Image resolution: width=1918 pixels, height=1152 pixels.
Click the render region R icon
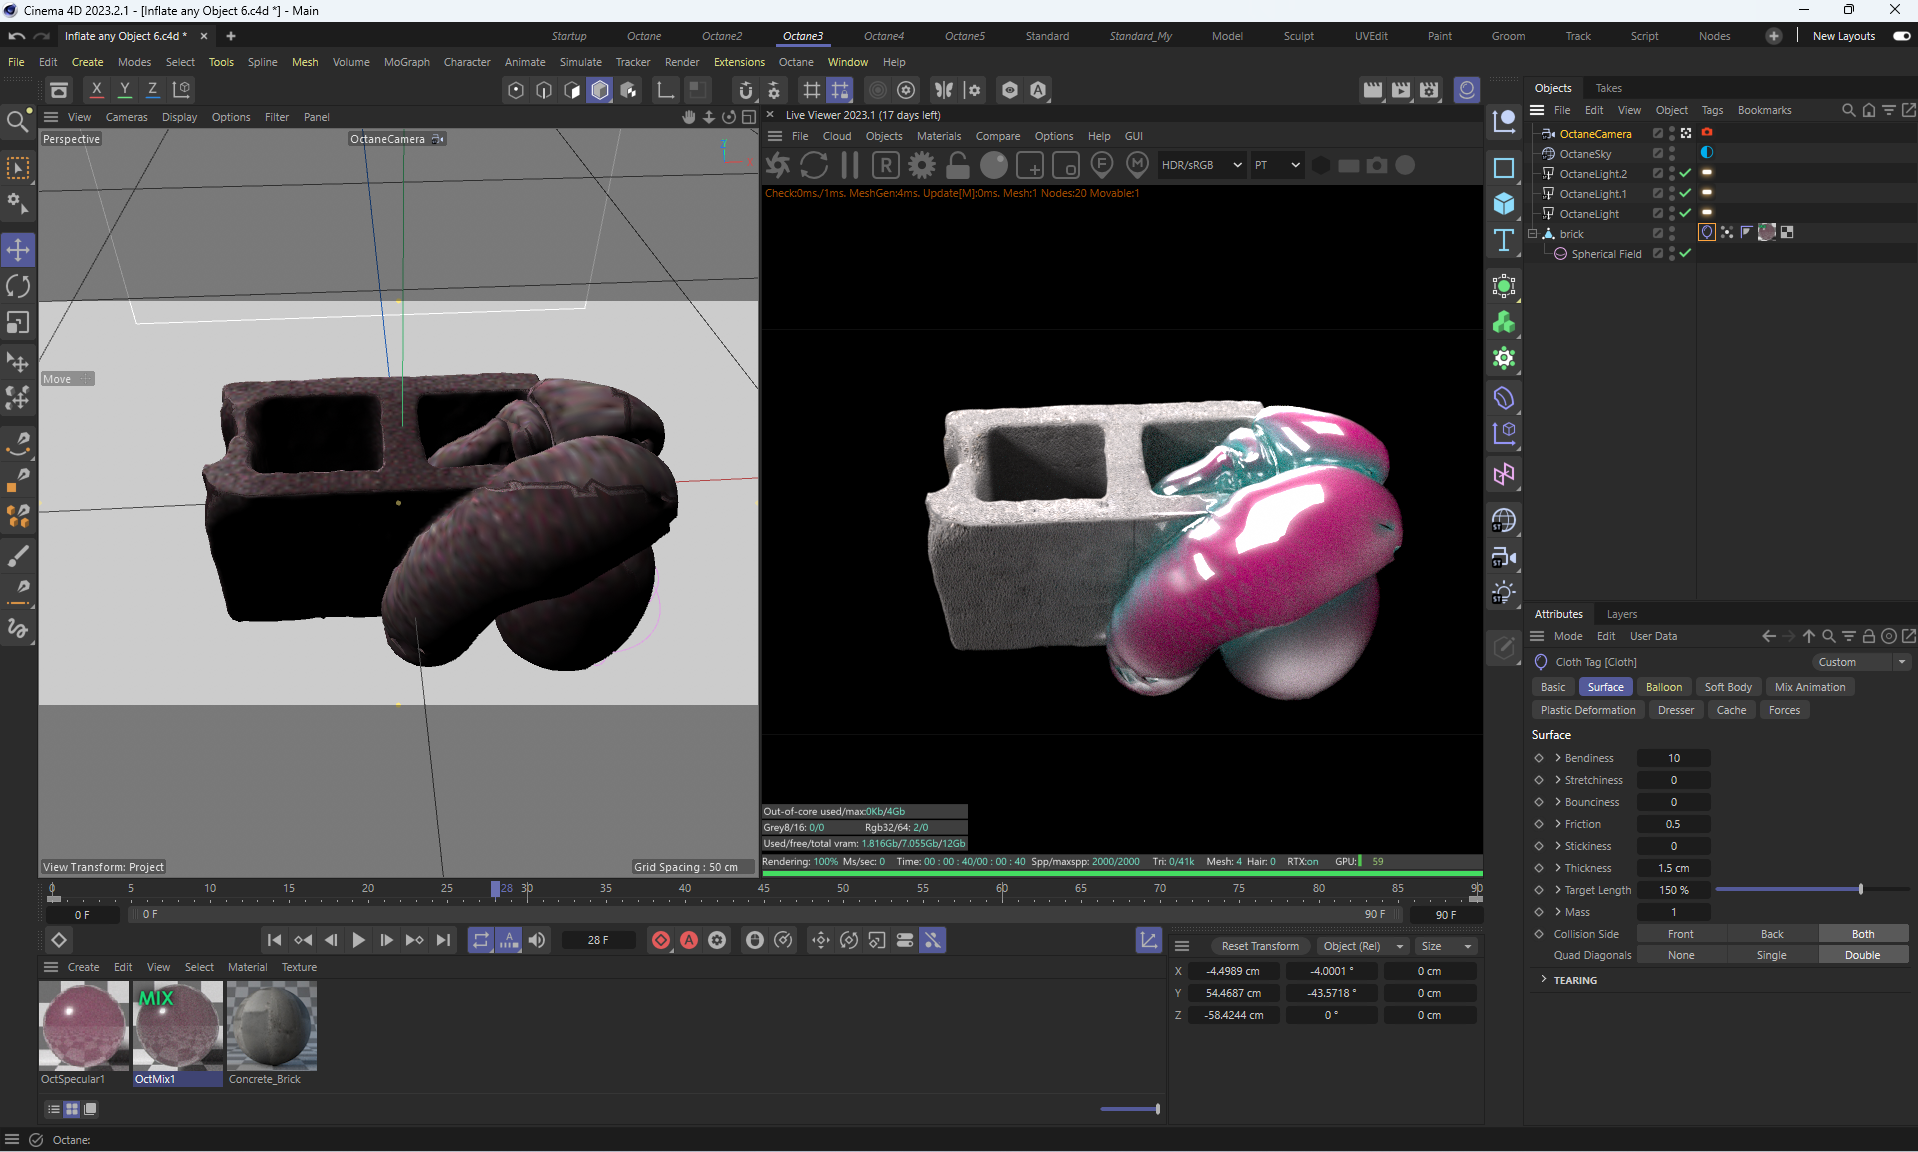886,165
